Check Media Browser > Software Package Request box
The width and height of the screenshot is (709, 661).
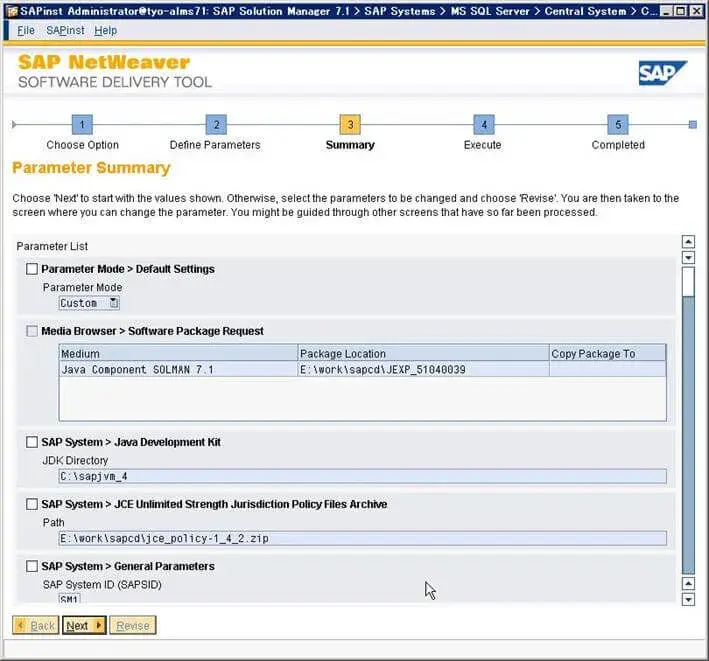(x=32, y=331)
